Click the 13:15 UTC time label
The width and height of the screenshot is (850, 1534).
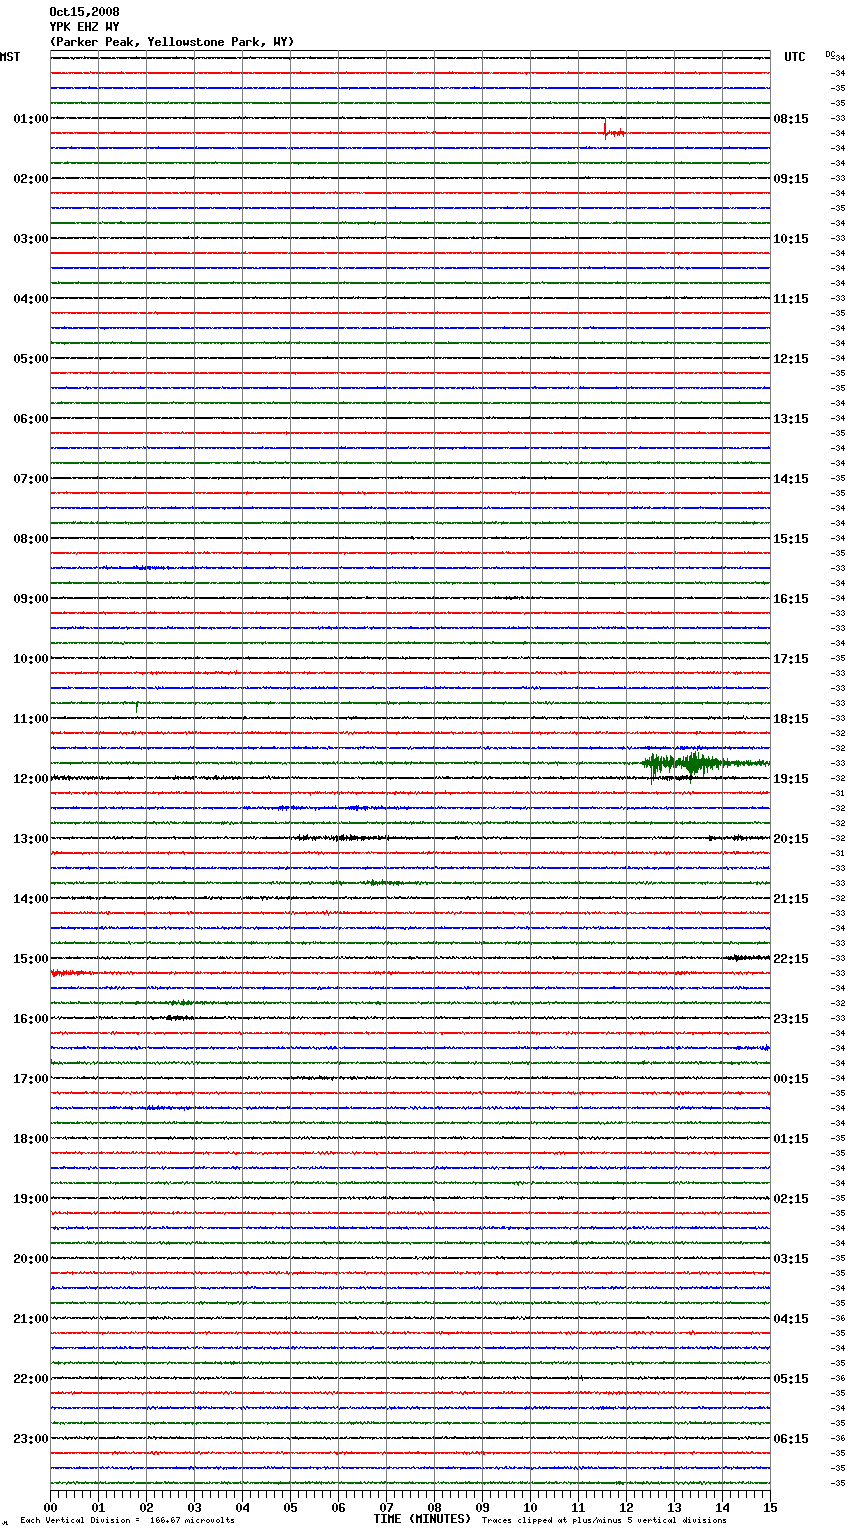tap(791, 419)
